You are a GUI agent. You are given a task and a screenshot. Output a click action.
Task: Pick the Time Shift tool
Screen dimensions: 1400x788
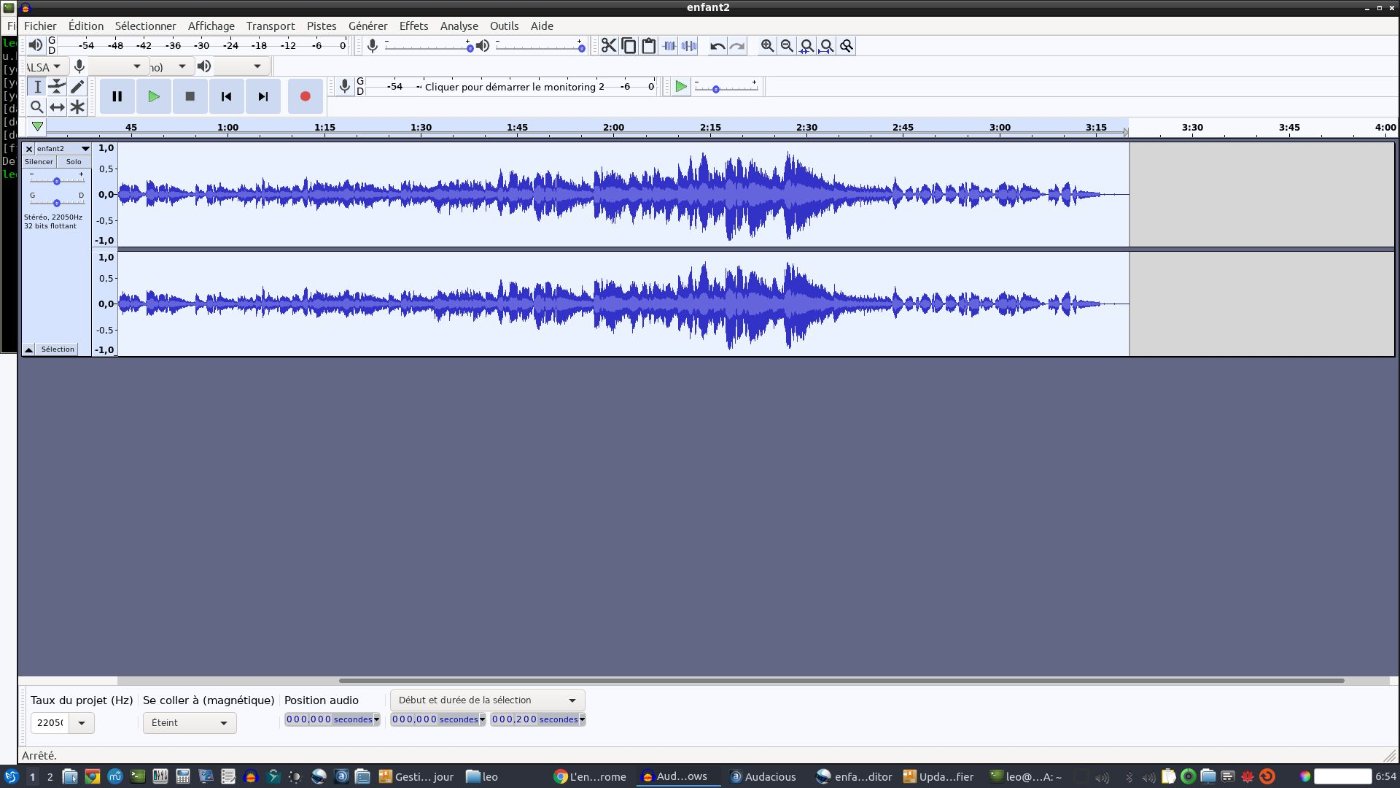[x=57, y=107]
